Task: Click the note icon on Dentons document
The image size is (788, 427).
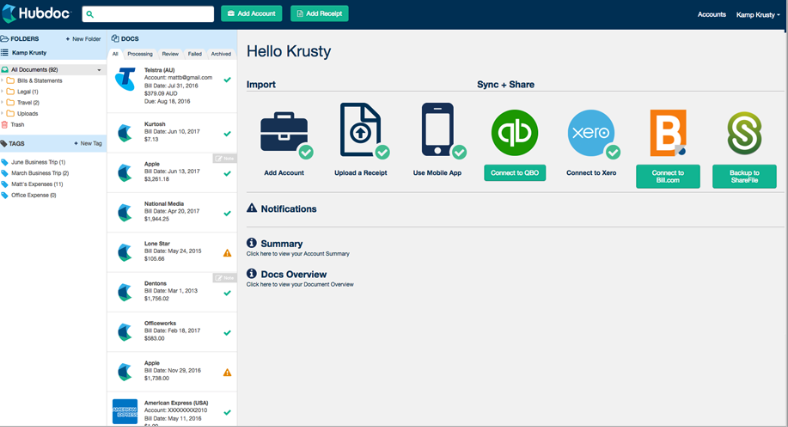Action: pos(224,278)
